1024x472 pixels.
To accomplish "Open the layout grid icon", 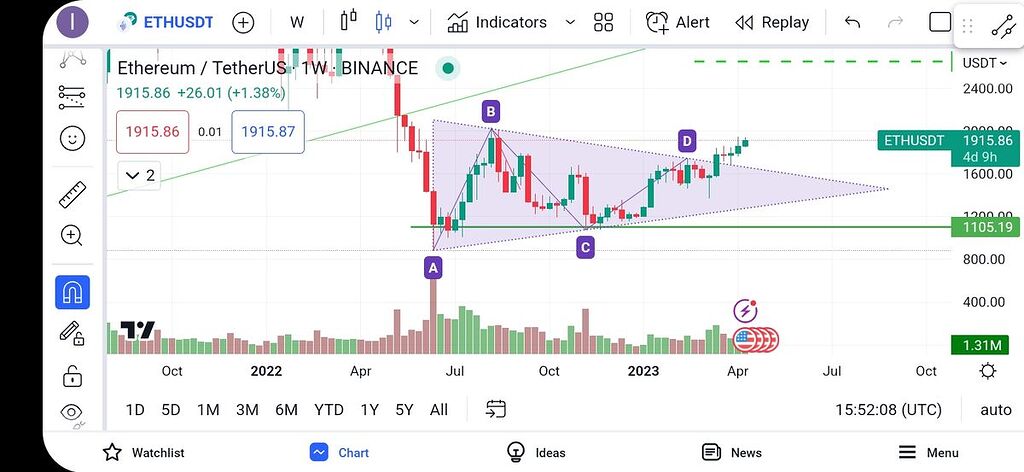I will tap(603, 22).
